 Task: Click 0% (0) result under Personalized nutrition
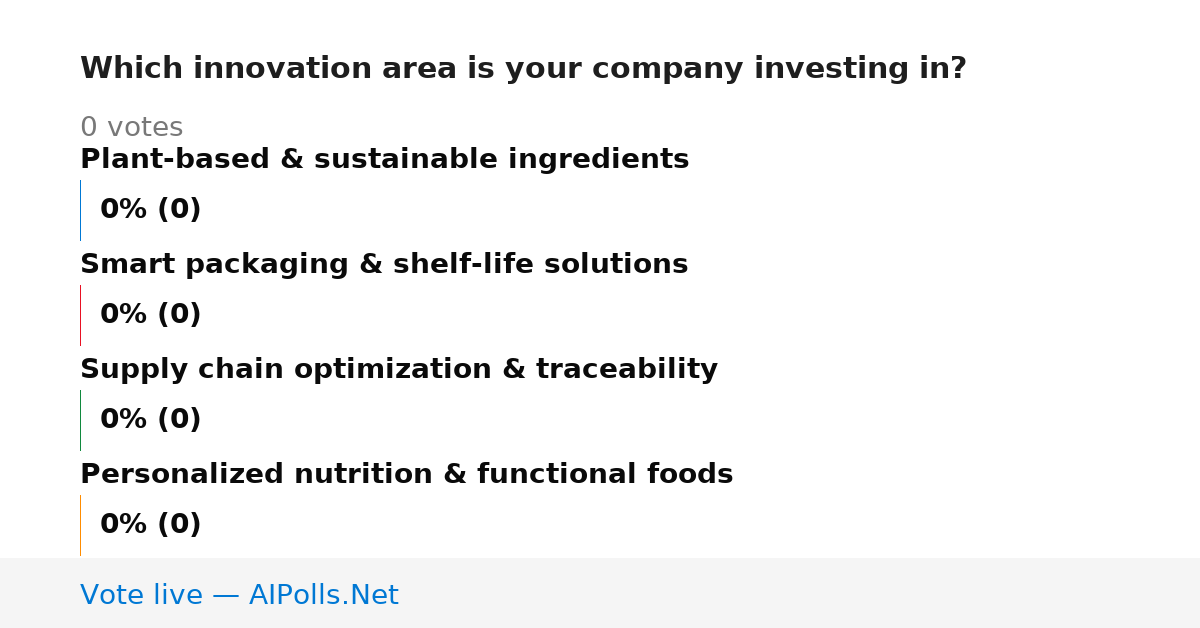pos(150,525)
